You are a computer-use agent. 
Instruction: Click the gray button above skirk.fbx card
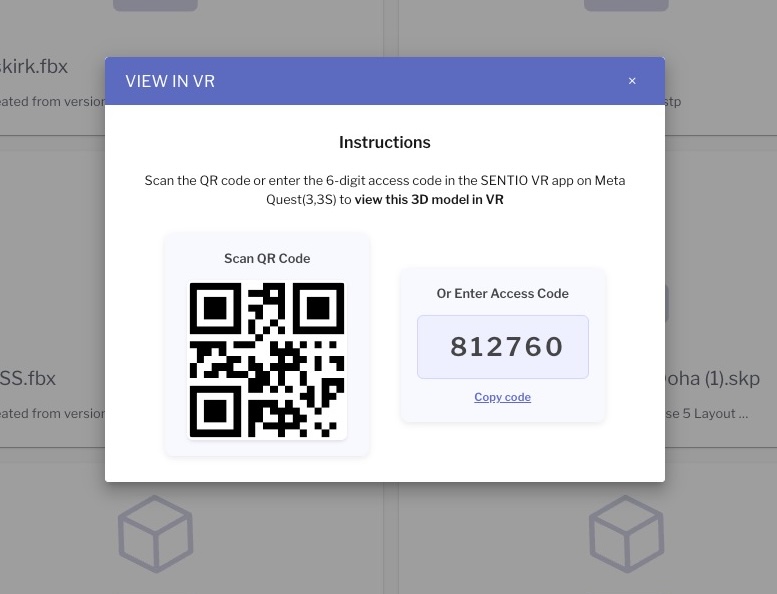pyautogui.click(x=155, y=5)
